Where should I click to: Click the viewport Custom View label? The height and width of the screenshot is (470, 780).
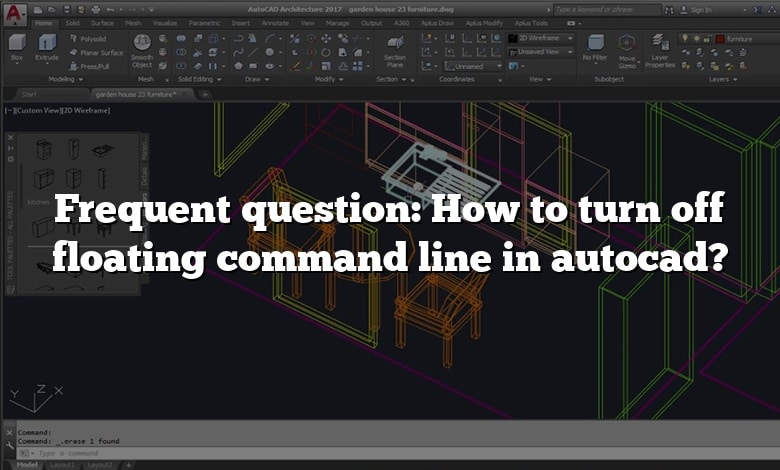click(x=37, y=110)
